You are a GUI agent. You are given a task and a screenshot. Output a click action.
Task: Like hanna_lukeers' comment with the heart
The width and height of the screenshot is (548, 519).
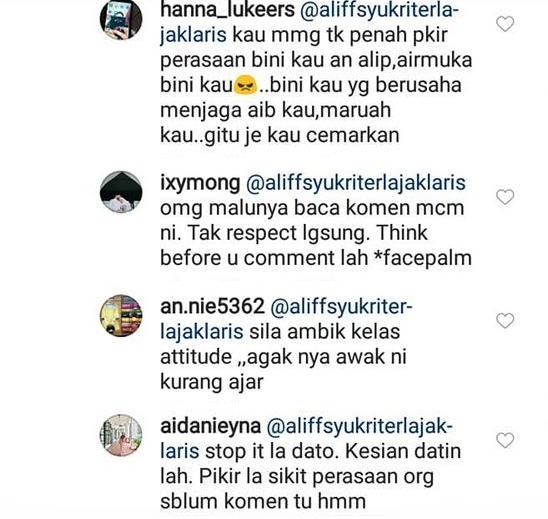[505, 24]
